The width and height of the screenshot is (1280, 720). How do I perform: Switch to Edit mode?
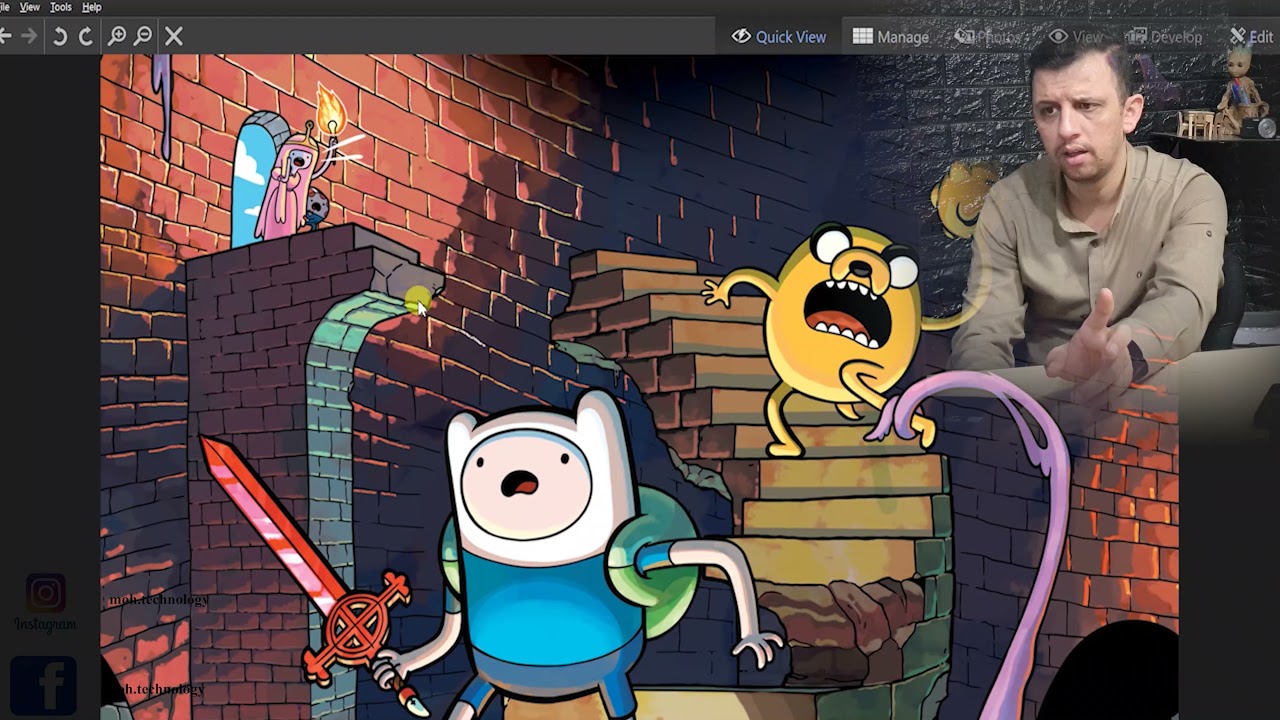[1252, 37]
